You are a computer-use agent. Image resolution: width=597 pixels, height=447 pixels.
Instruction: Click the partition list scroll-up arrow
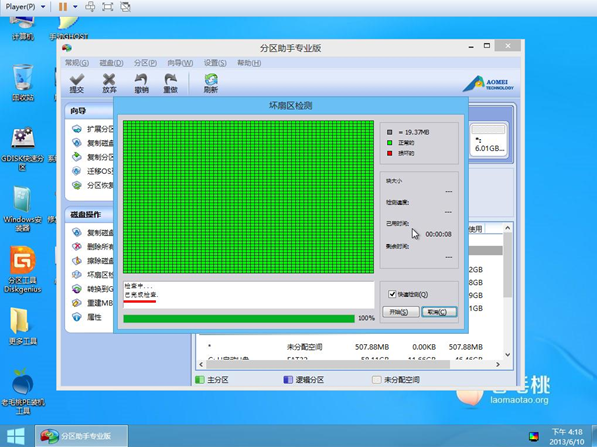(508, 228)
